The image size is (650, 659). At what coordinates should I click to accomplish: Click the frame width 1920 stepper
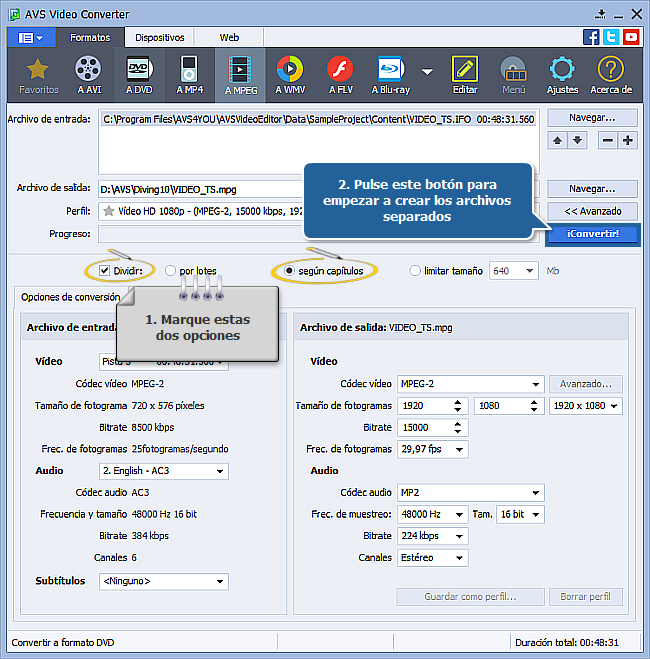coord(458,406)
